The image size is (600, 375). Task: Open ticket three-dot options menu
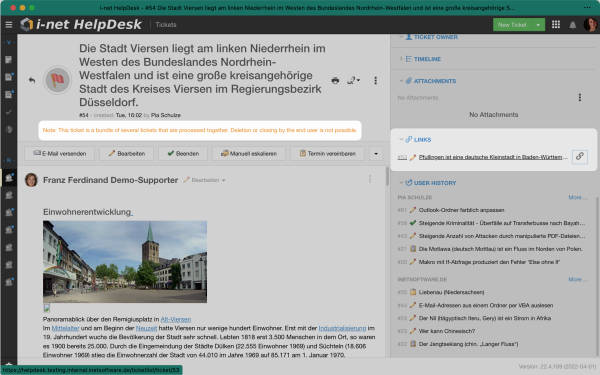pos(375,80)
